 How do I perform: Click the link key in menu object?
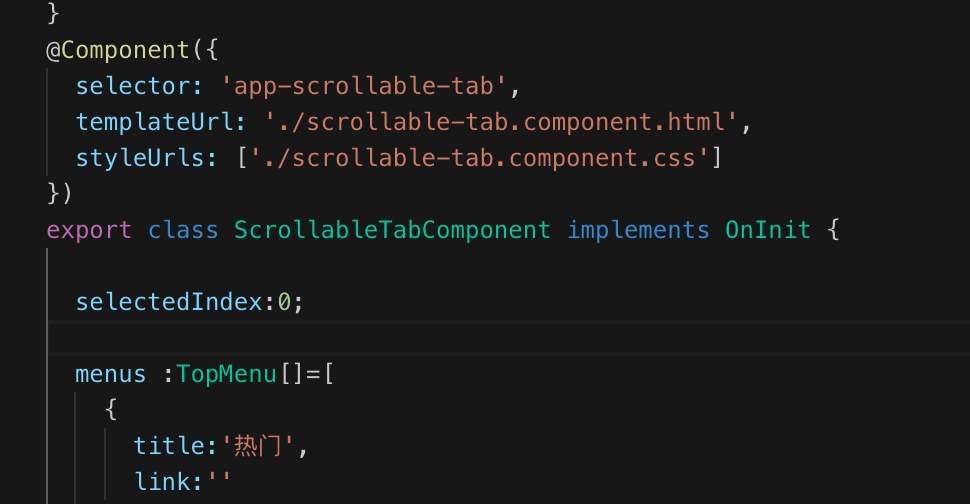(x=161, y=482)
